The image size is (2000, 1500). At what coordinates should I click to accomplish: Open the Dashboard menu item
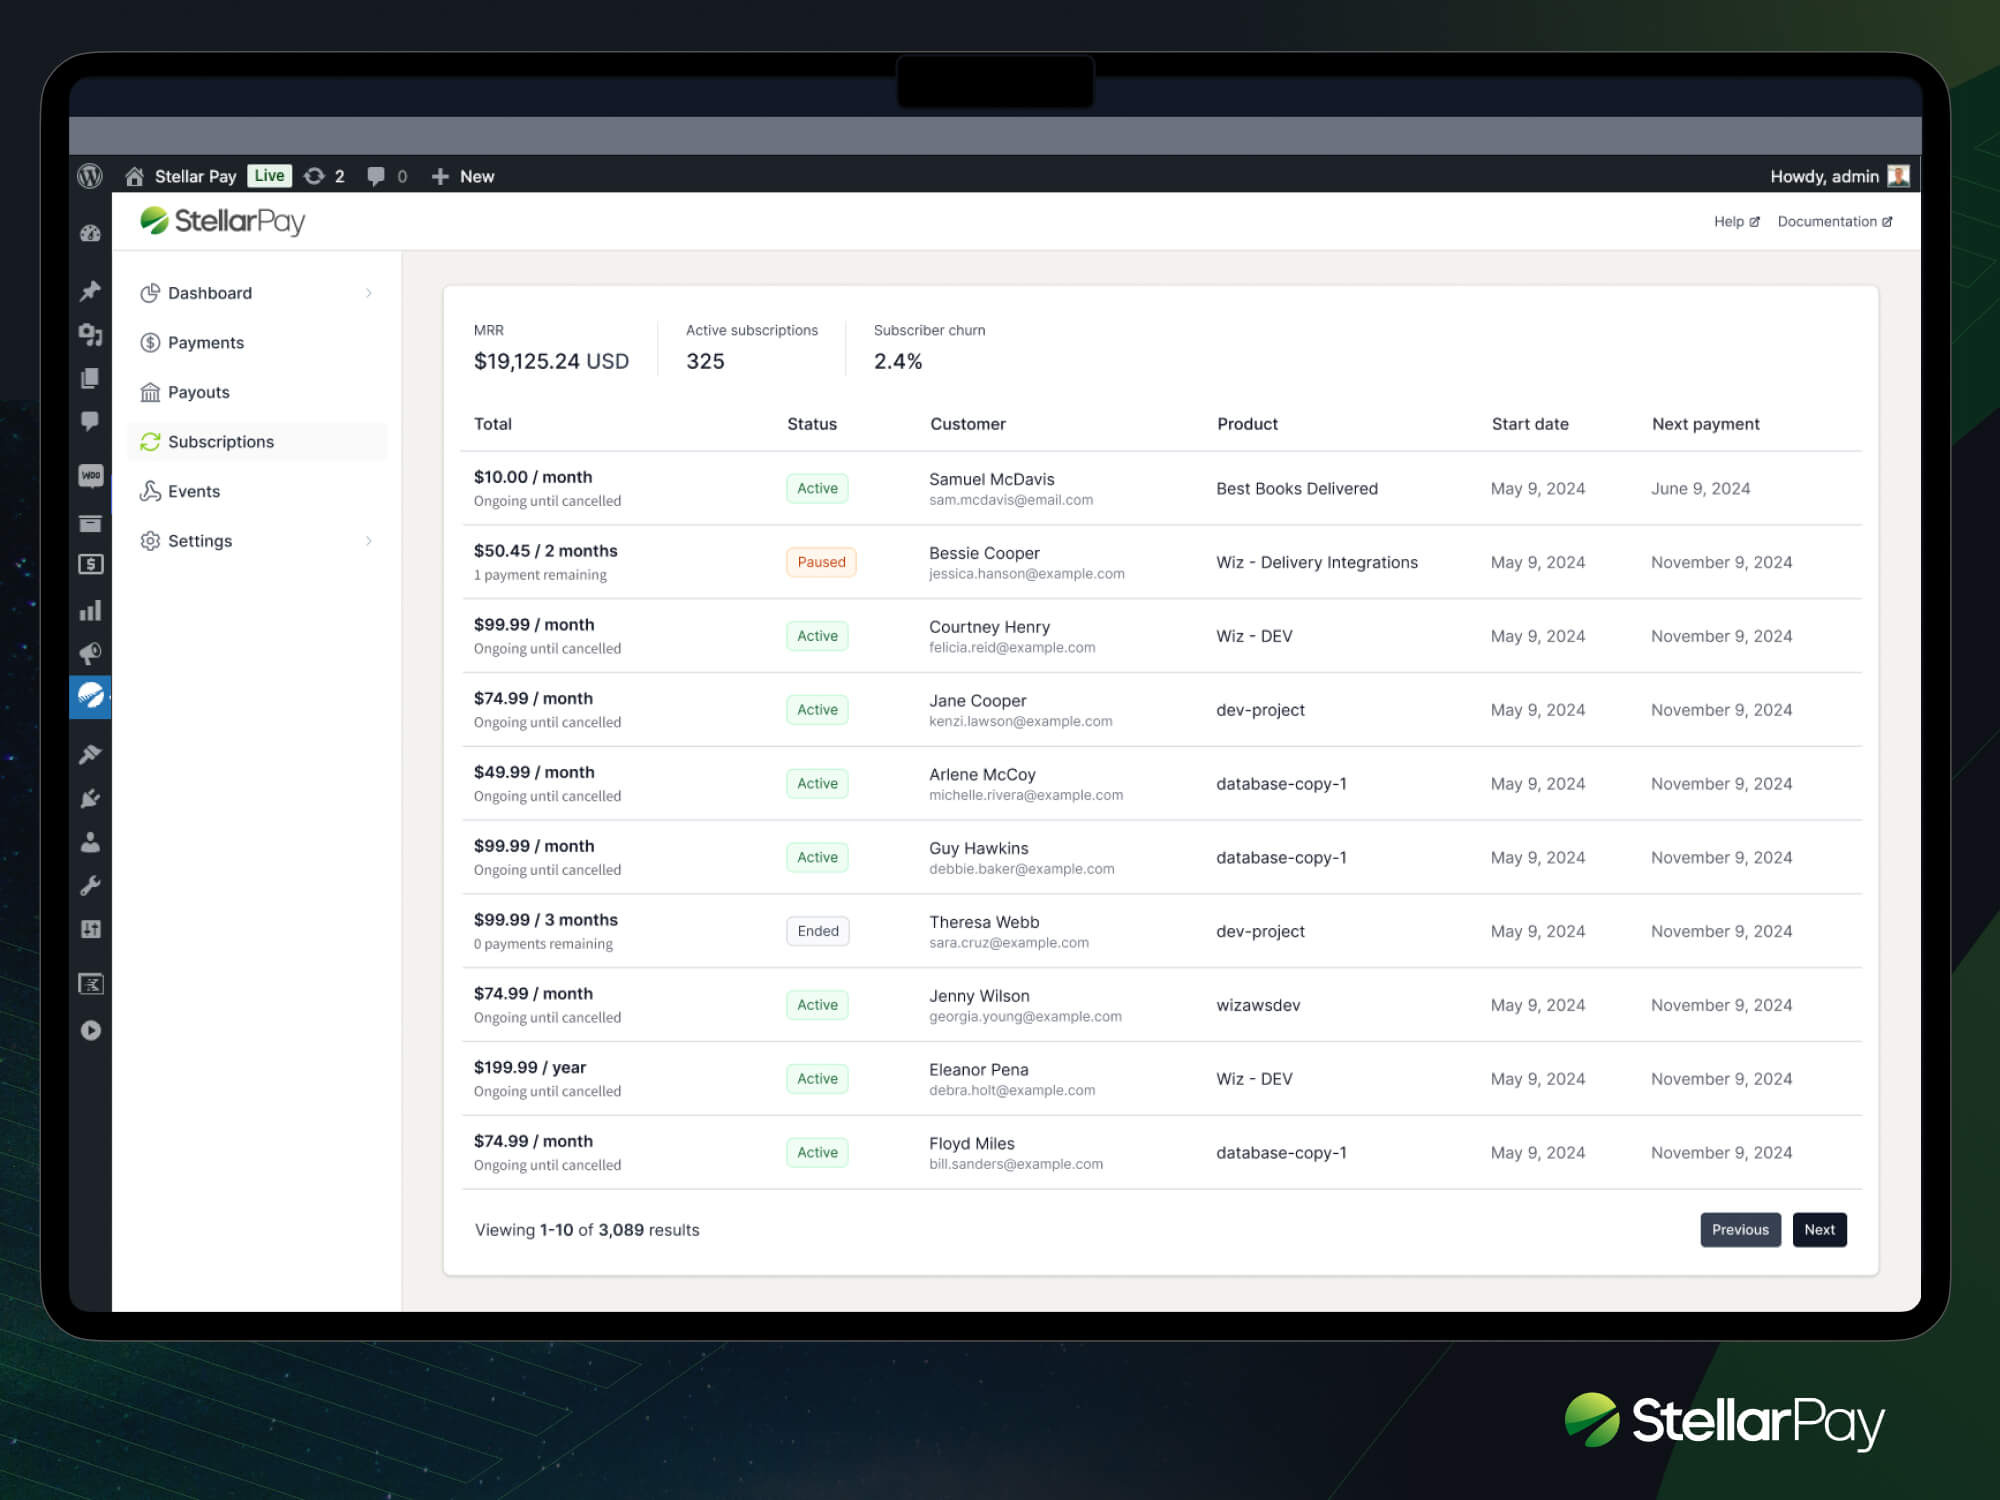(257, 293)
